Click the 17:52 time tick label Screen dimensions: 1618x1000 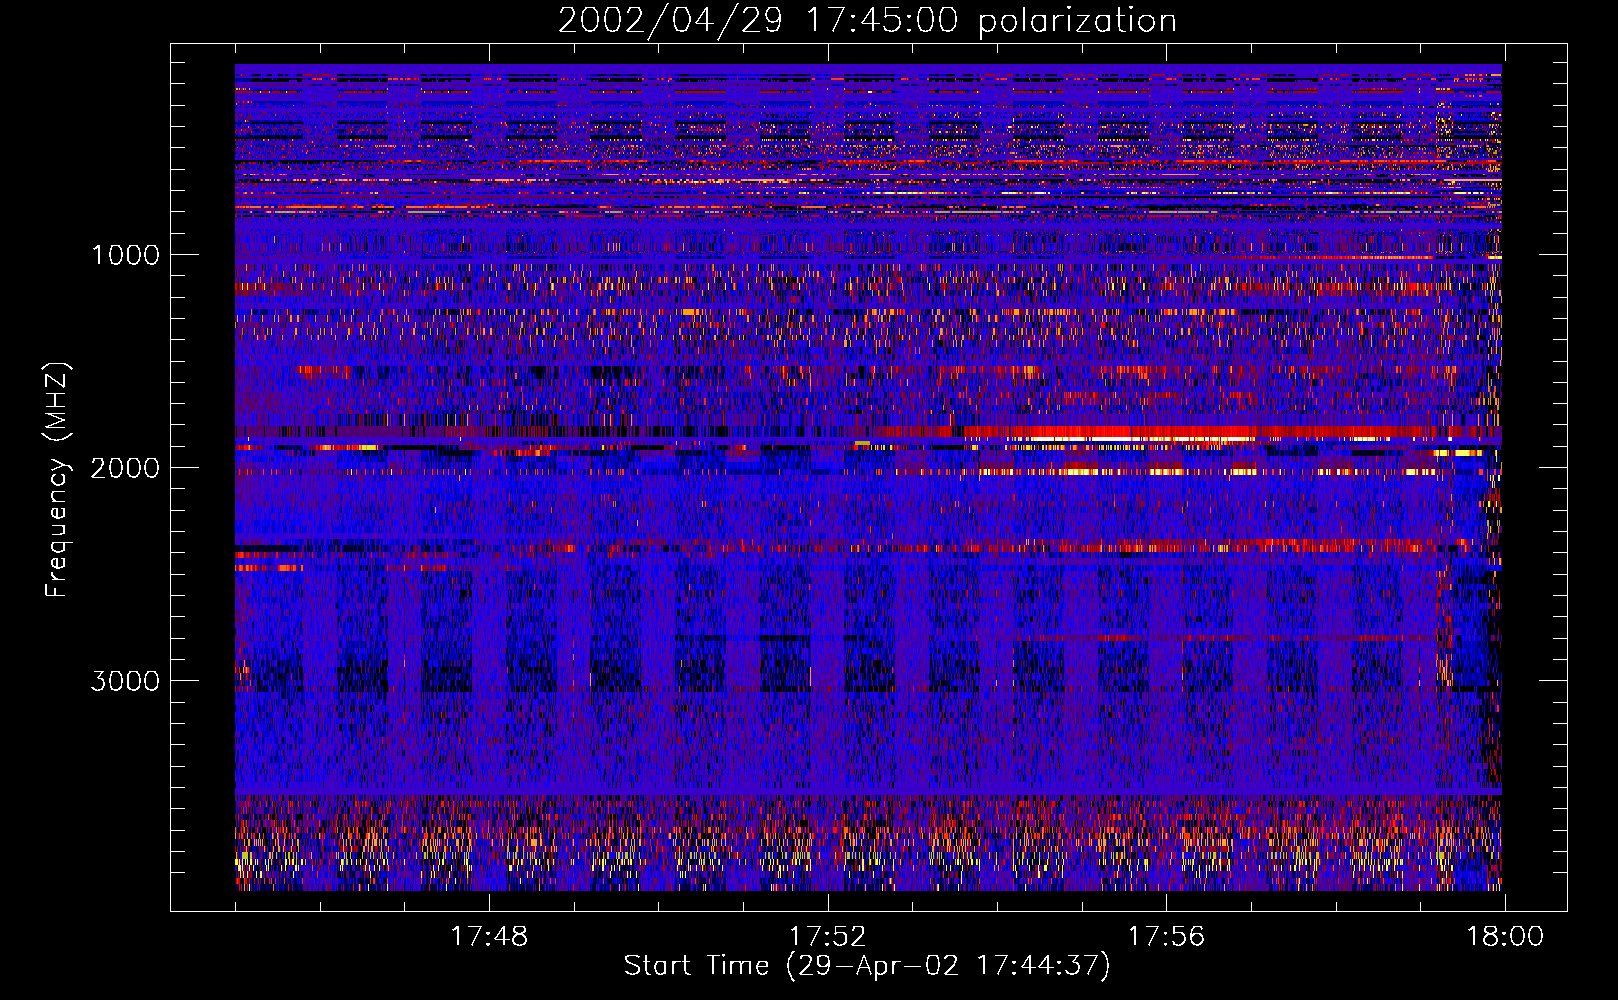click(827, 937)
